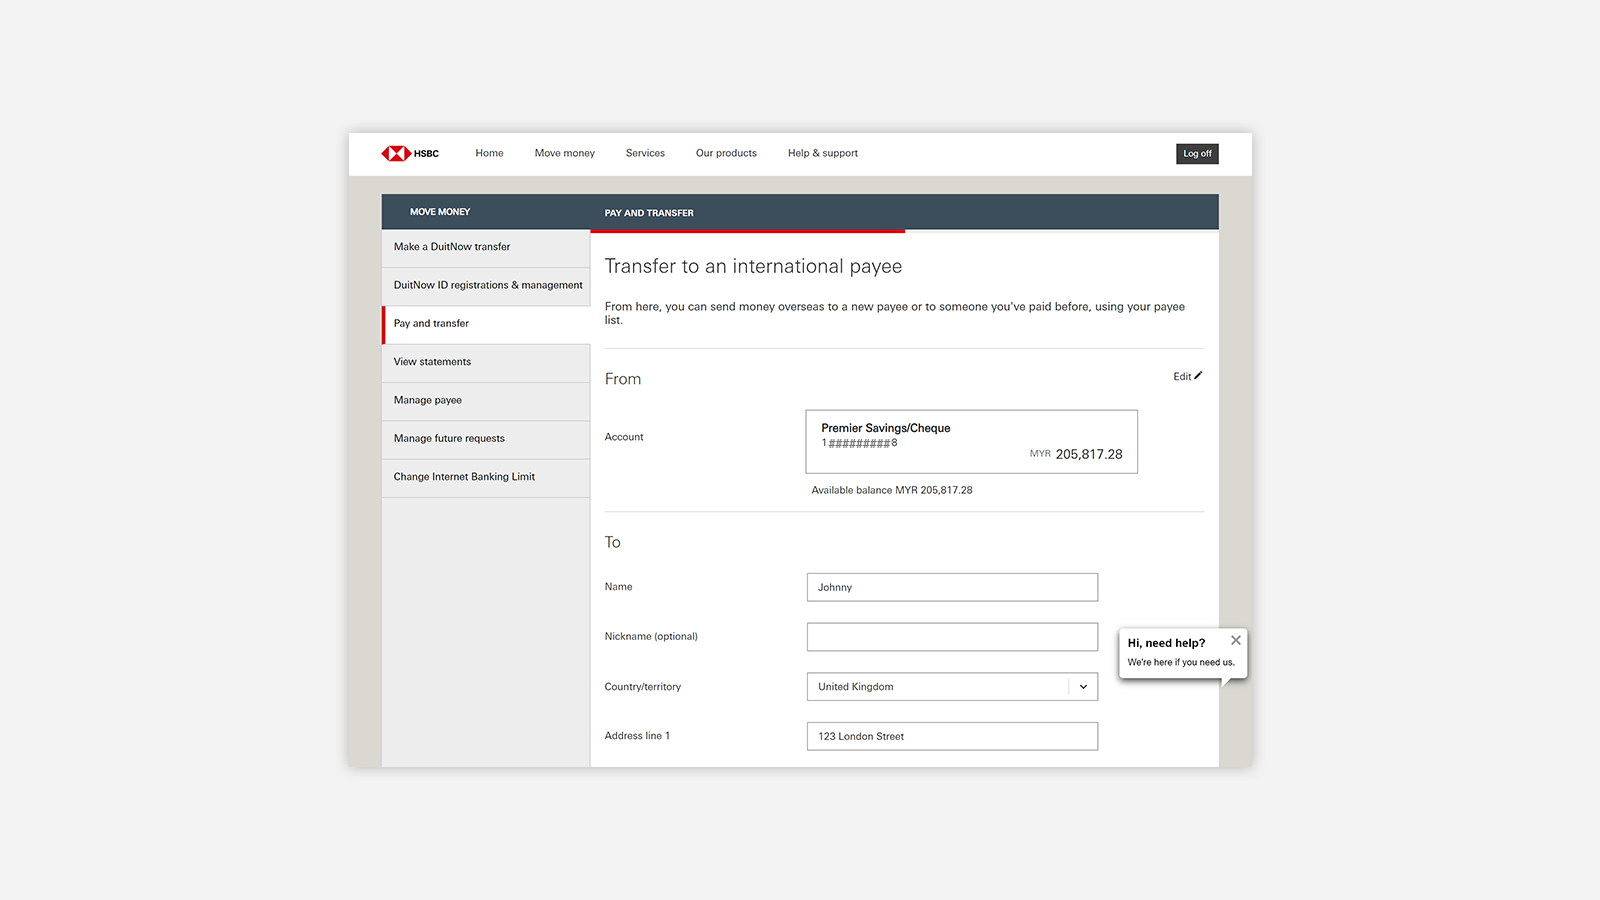Close the need help popup

[x=1236, y=640]
